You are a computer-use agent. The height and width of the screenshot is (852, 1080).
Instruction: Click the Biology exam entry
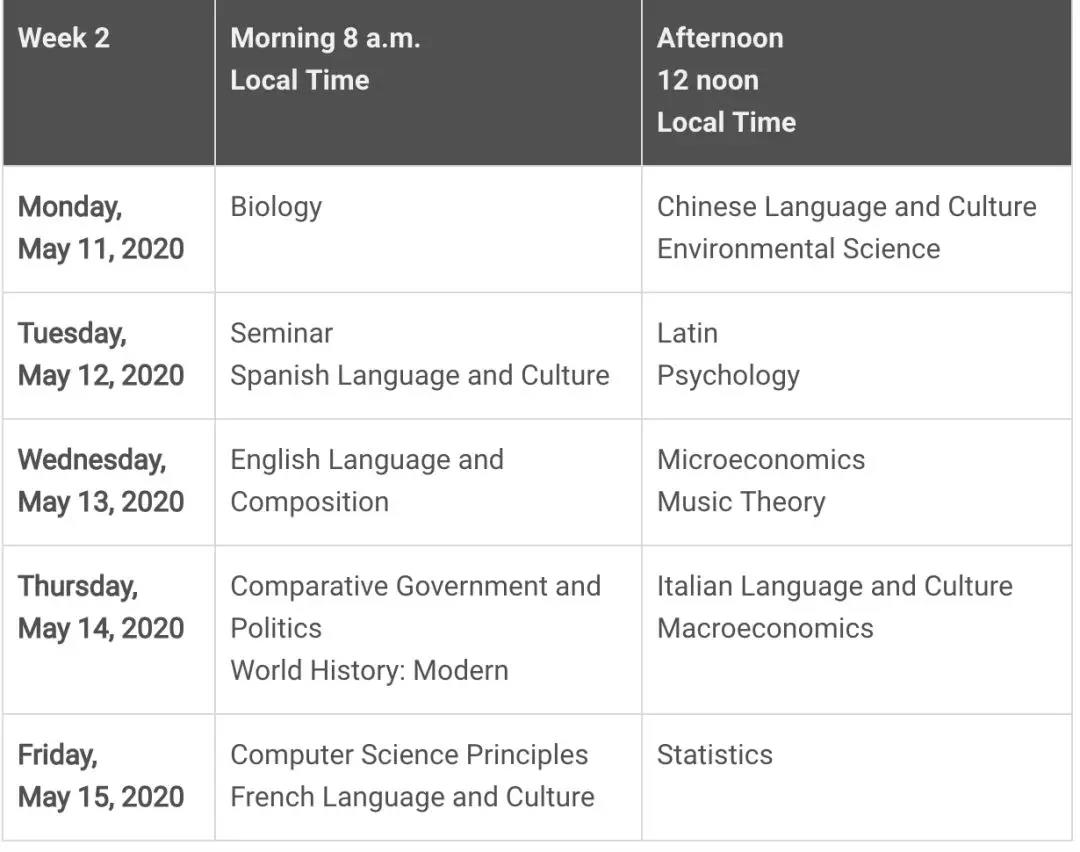click(276, 207)
